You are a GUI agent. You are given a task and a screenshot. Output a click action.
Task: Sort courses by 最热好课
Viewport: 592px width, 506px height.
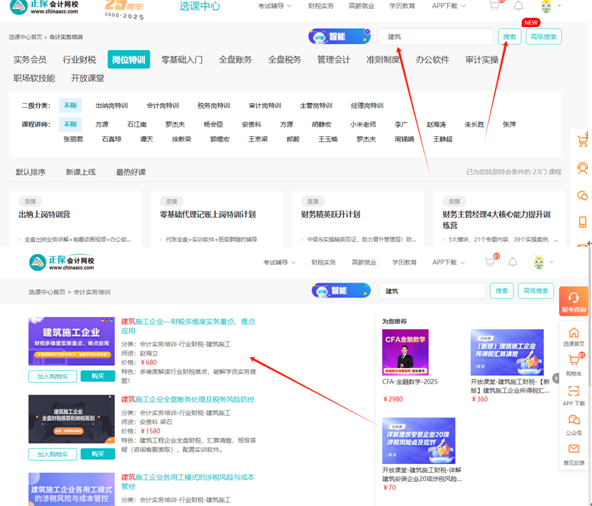(131, 172)
